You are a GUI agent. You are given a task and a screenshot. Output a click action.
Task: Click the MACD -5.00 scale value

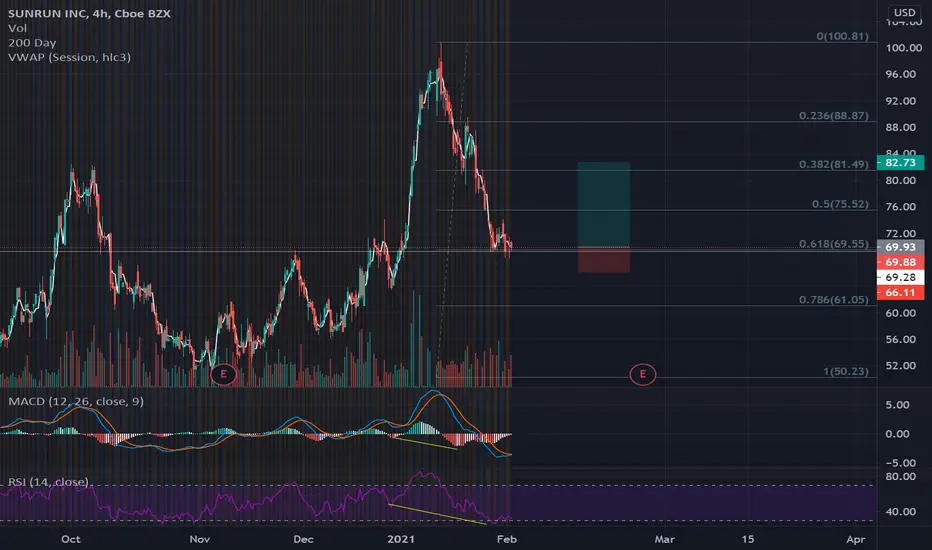(x=898, y=463)
